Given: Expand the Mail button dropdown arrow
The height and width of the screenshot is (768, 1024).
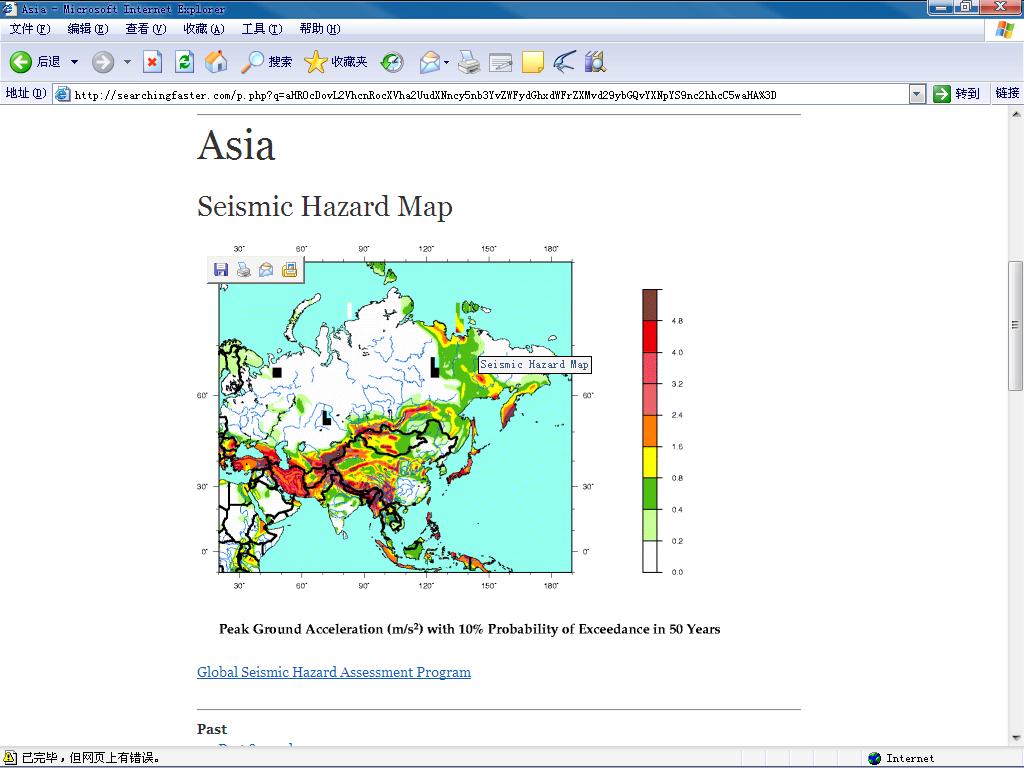Looking at the screenshot, I should pyautogui.click(x=447, y=62).
